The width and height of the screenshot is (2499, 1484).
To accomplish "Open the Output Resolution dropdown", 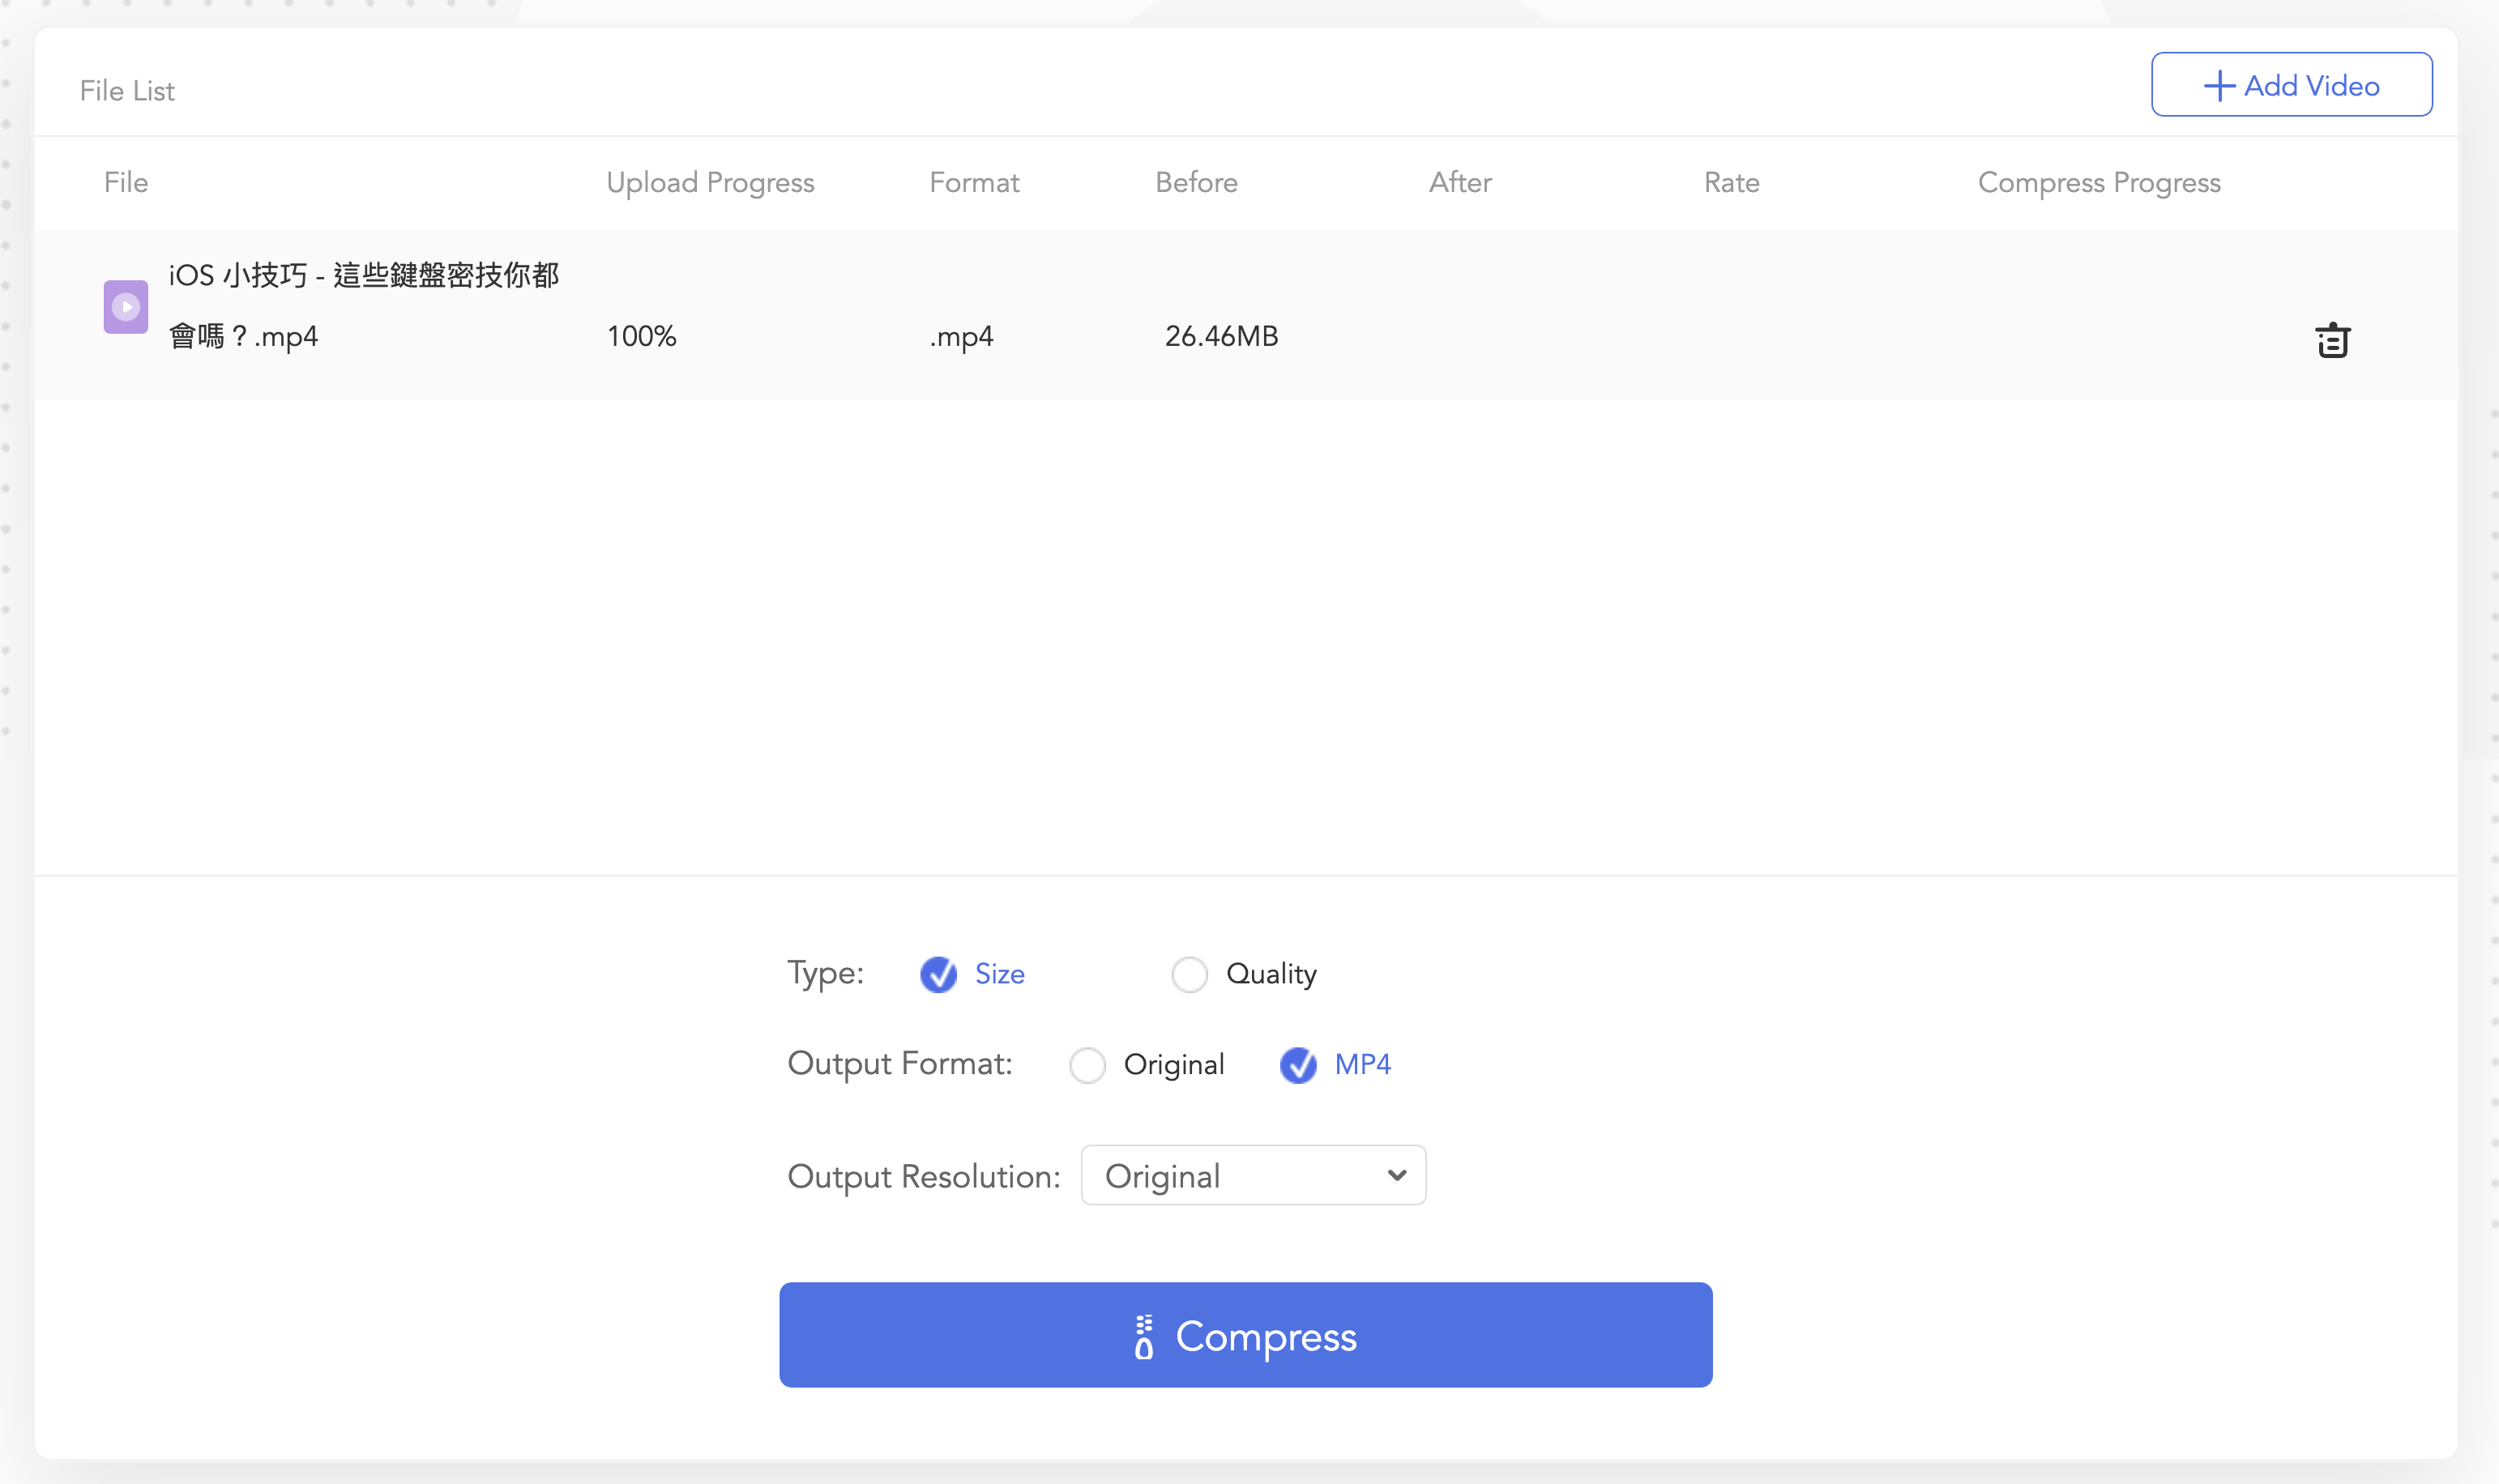I will point(1252,1176).
